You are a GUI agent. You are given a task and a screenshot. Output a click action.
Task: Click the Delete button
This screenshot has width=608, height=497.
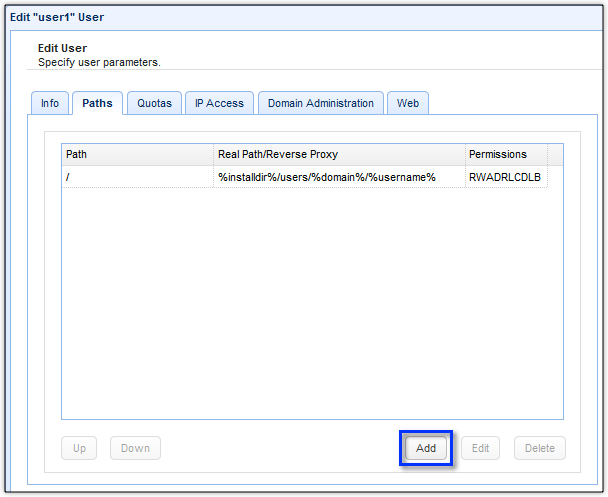(x=540, y=448)
